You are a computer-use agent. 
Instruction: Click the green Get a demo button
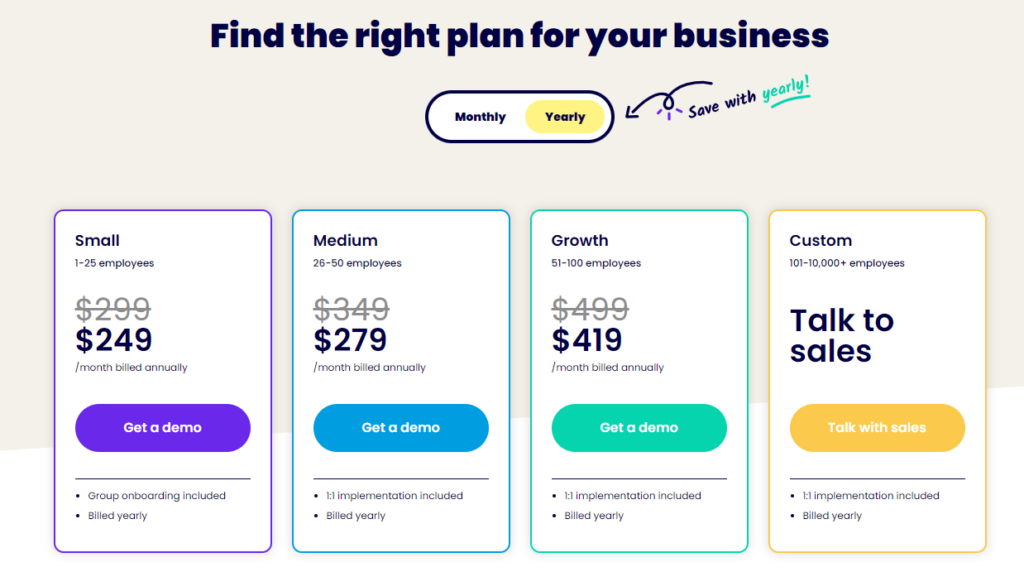639,428
